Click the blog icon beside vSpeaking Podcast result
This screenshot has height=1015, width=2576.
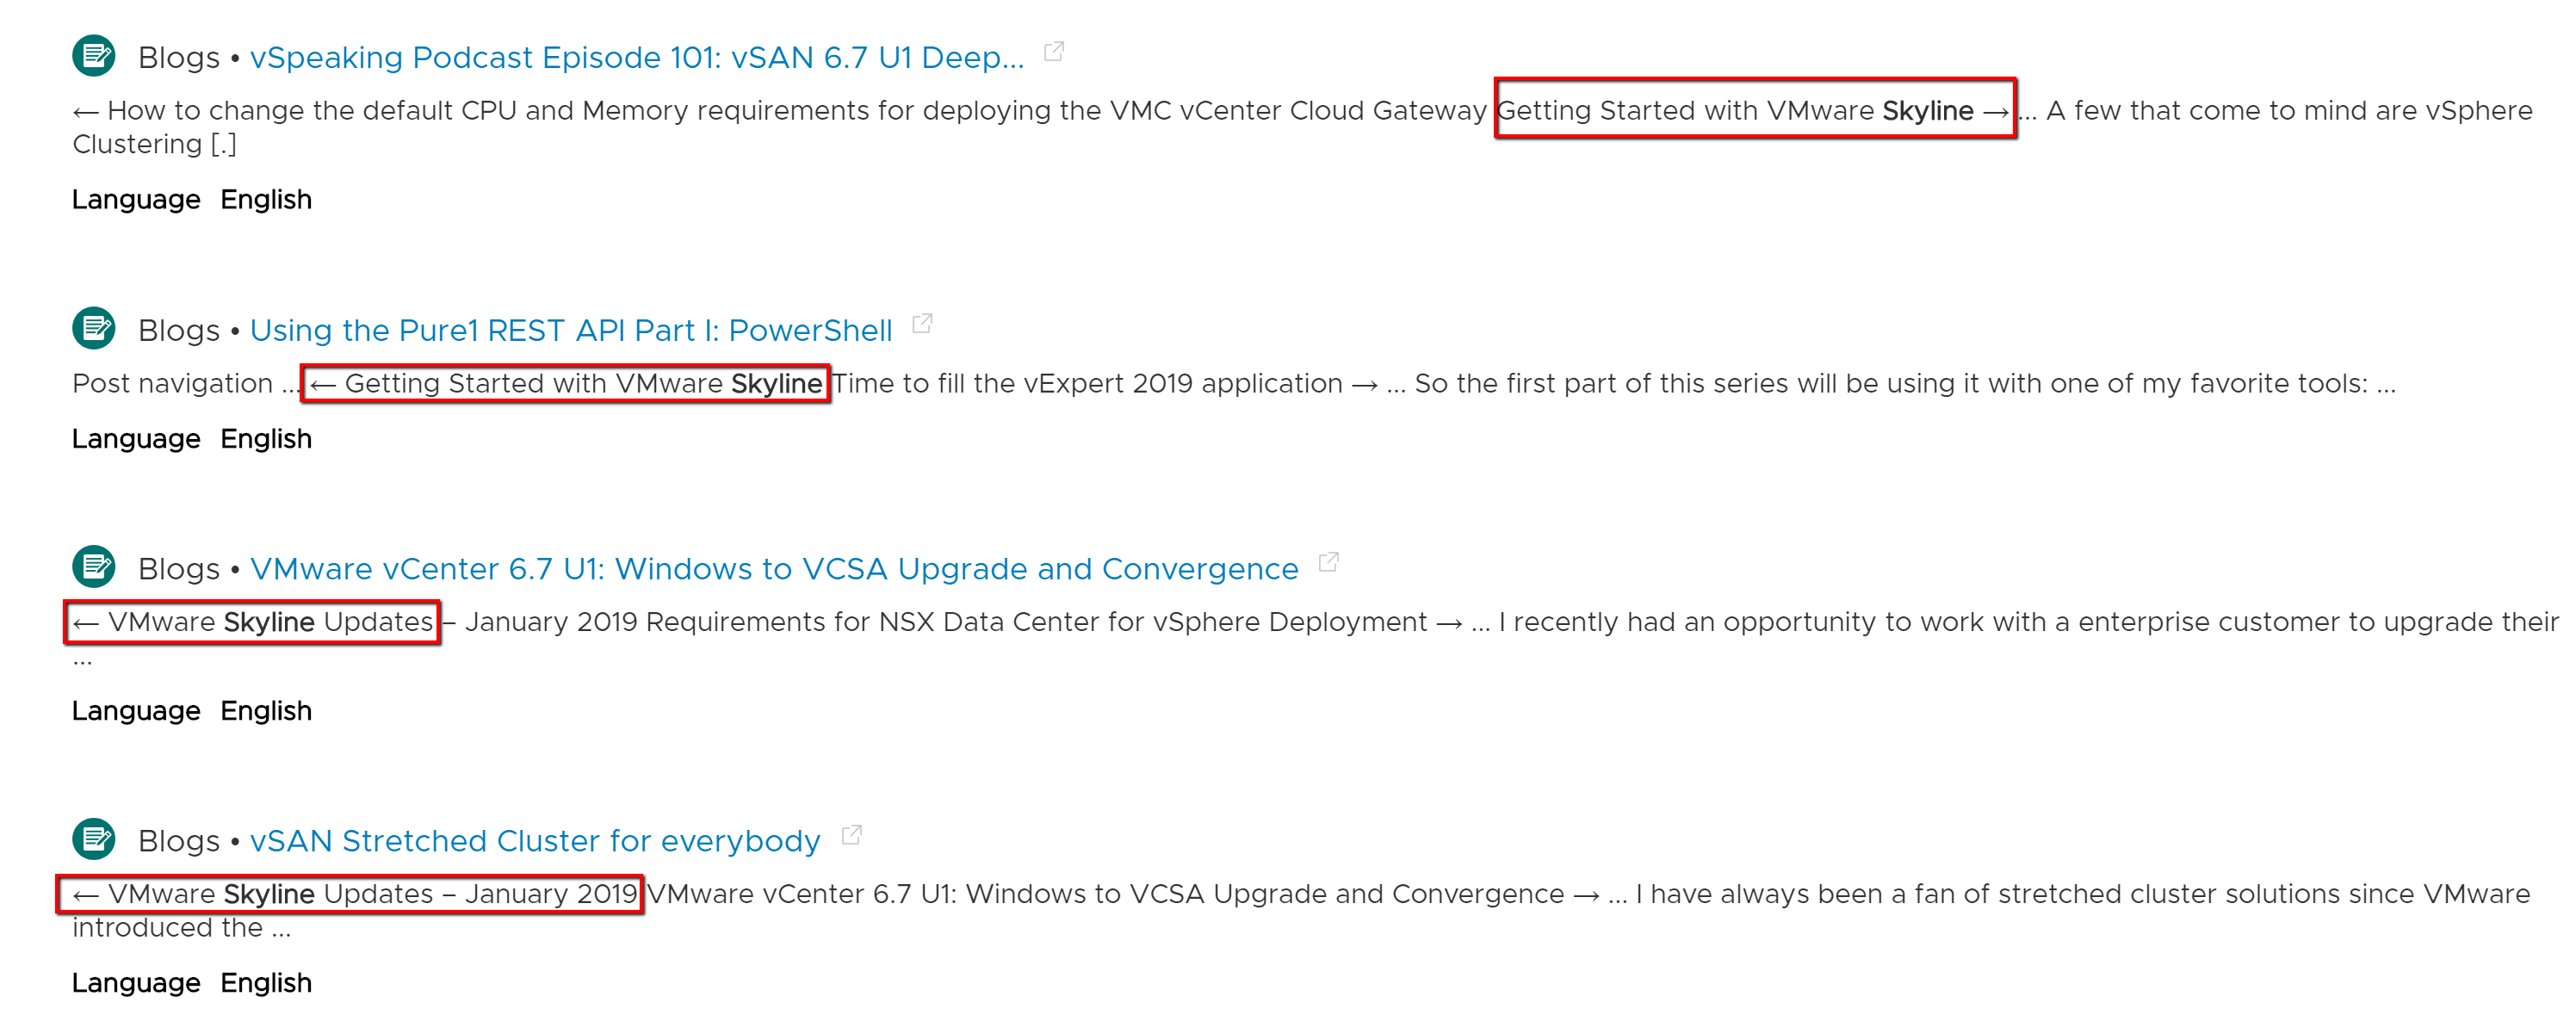click(x=94, y=56)
